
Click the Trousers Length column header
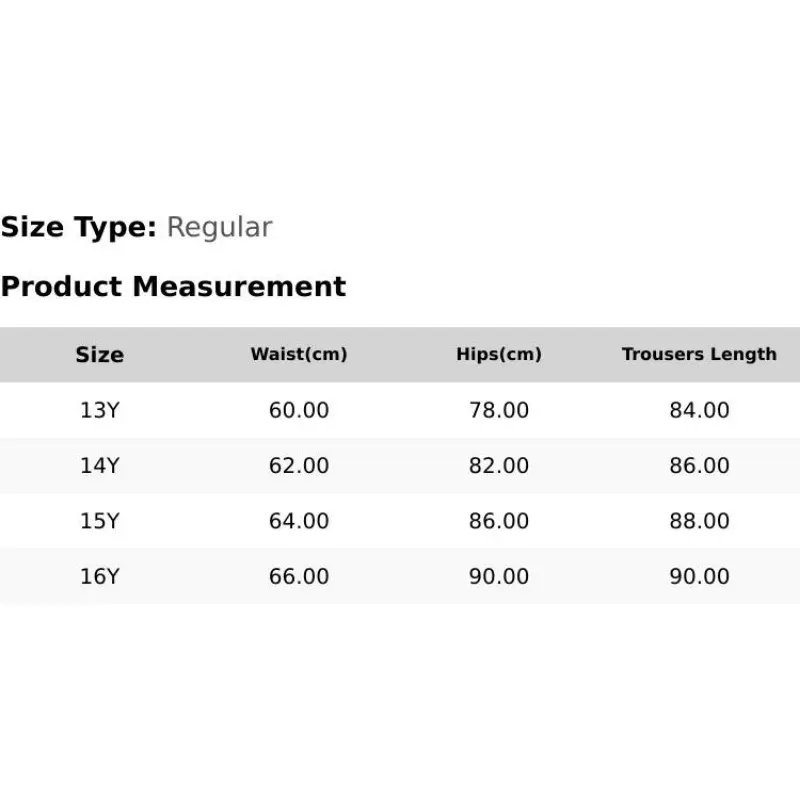(699, 354)
